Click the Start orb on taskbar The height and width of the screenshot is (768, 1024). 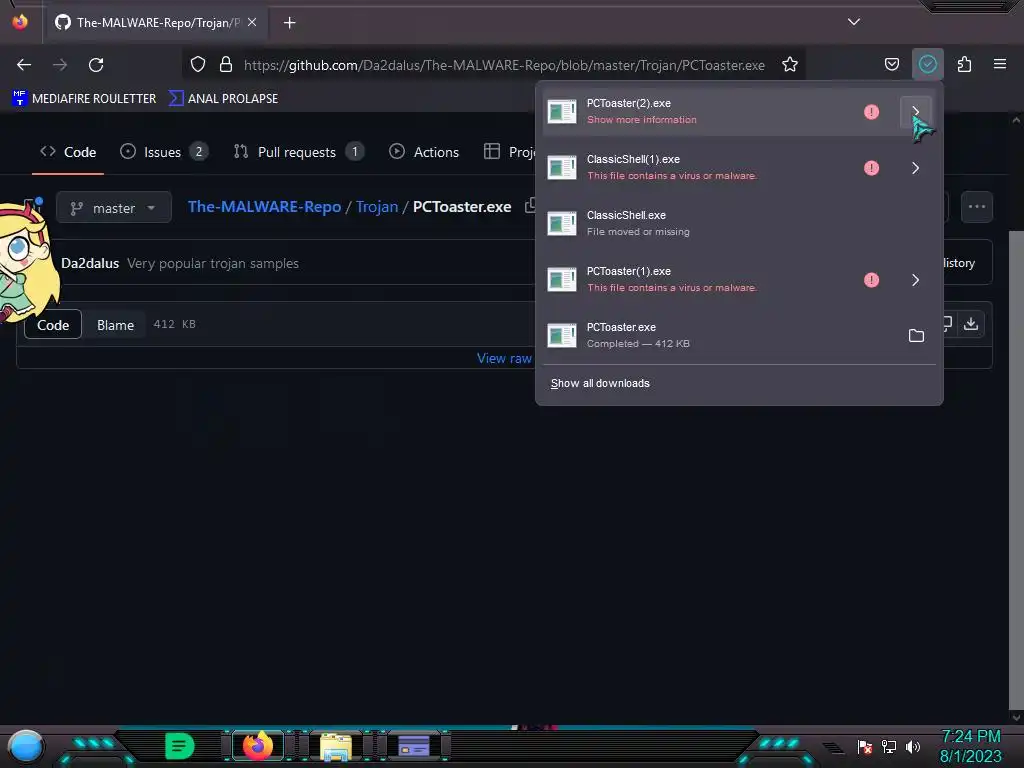[25, 746]
